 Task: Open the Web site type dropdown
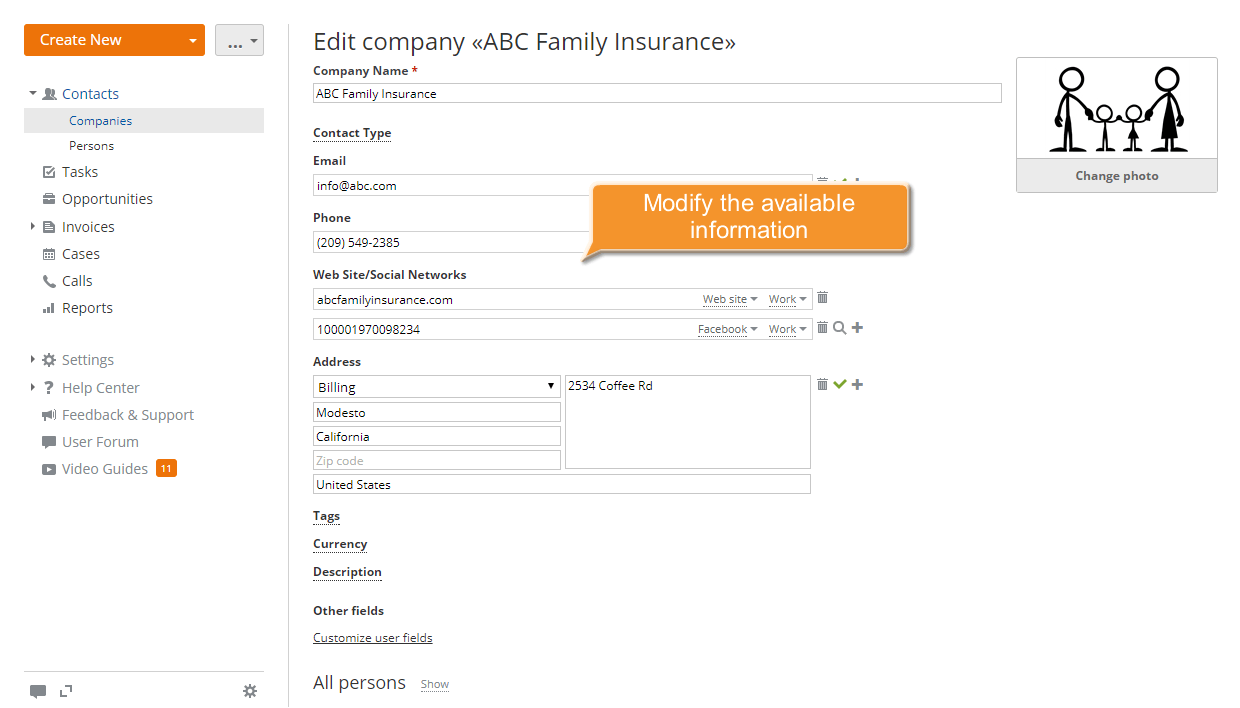pos(730,299)
